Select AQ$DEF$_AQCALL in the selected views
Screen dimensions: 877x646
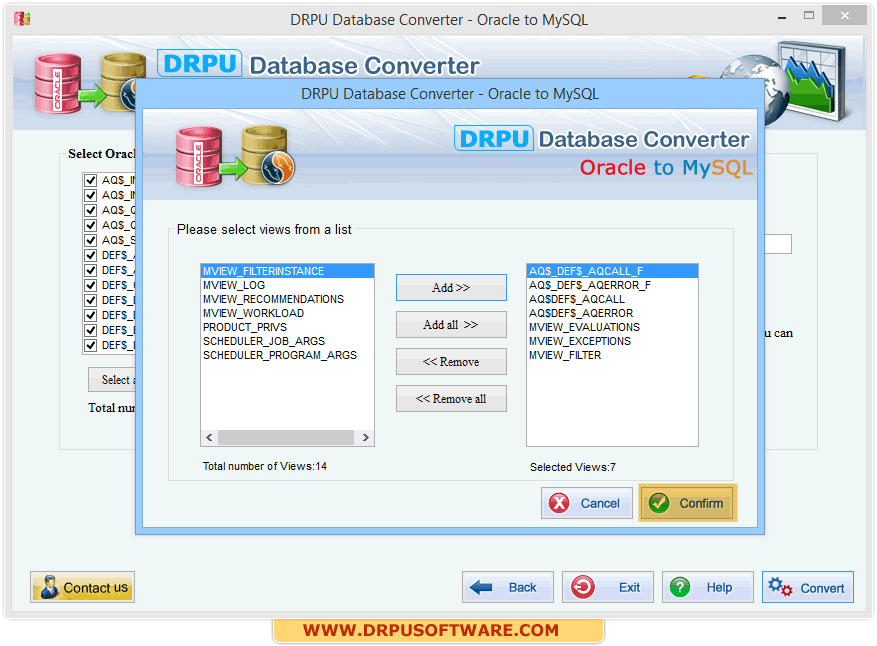coord(612,299)
